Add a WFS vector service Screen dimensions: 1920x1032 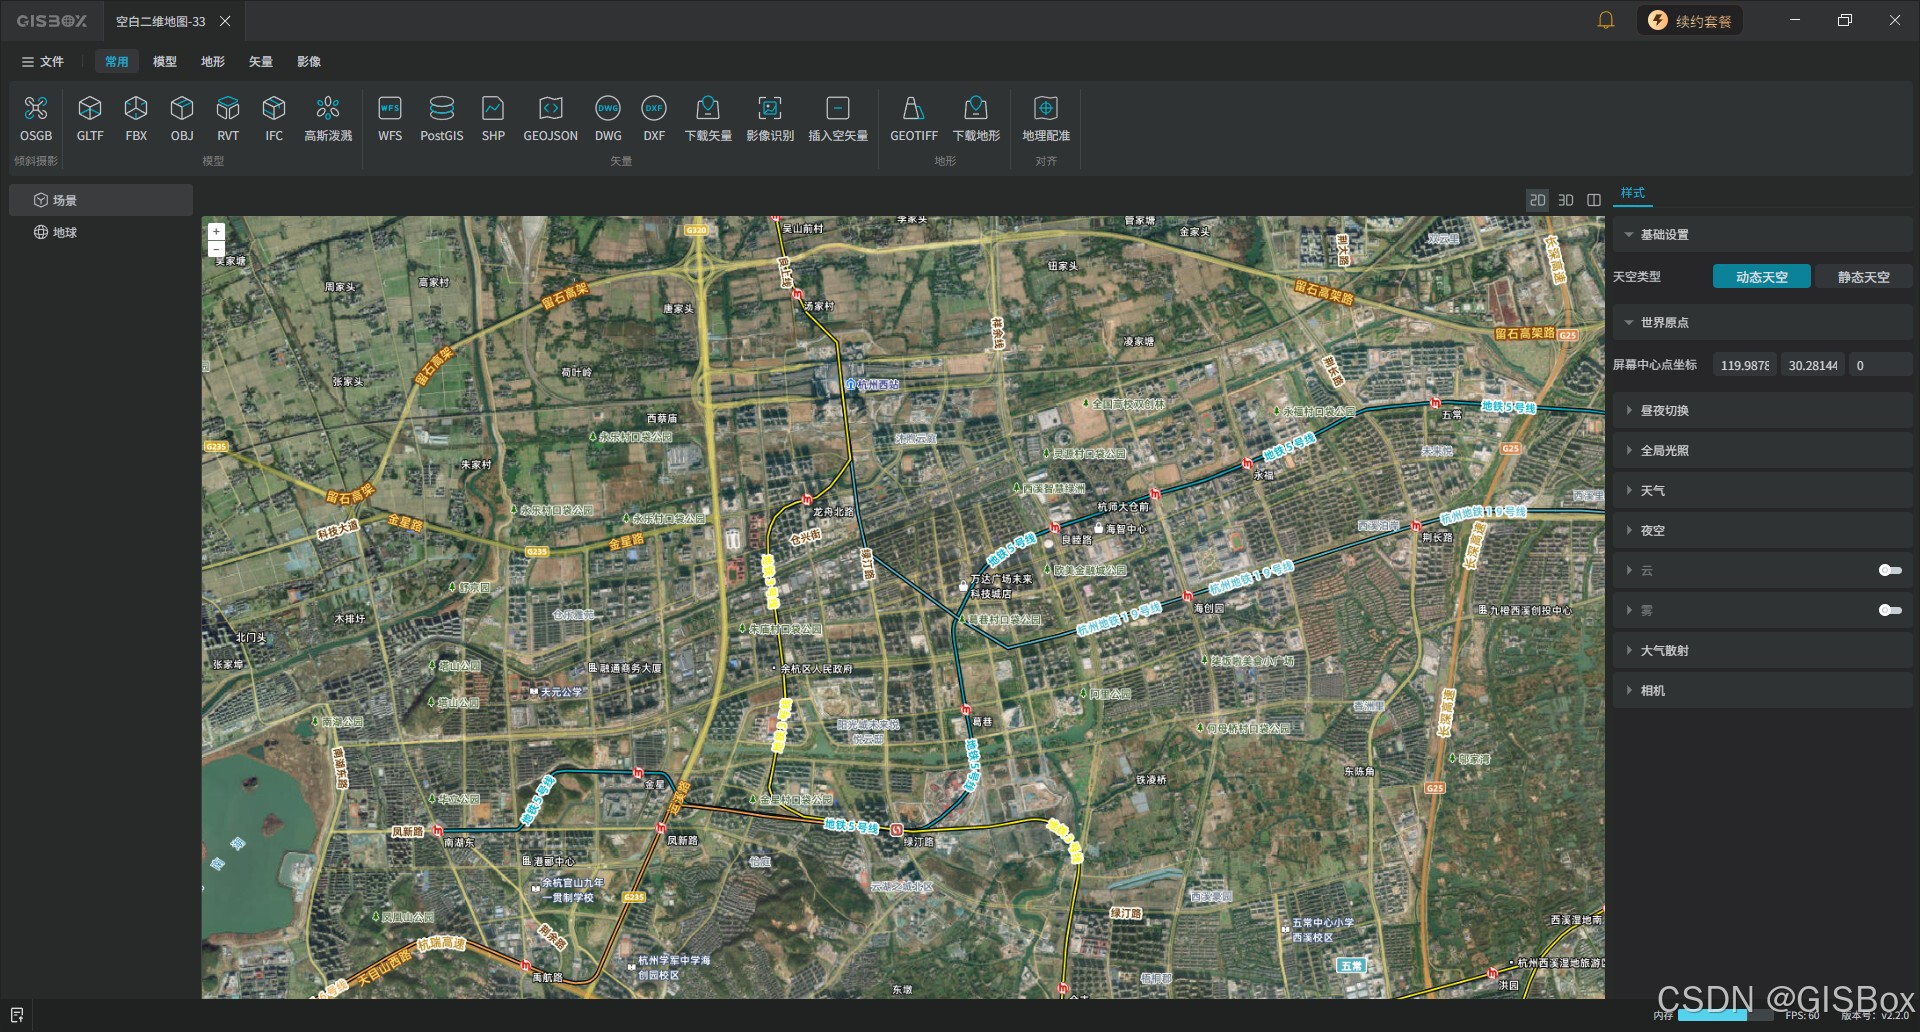coord(390,118)
